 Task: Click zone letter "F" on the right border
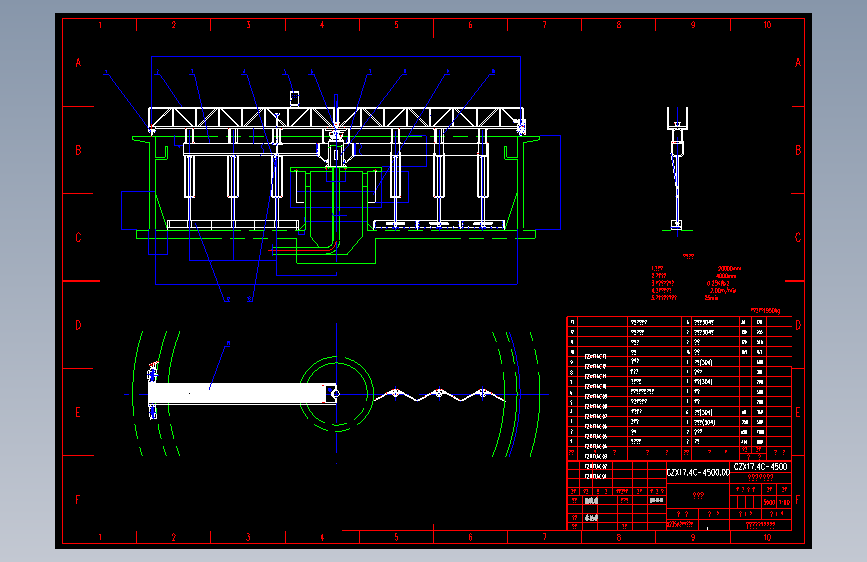click(x=798, y=499)
